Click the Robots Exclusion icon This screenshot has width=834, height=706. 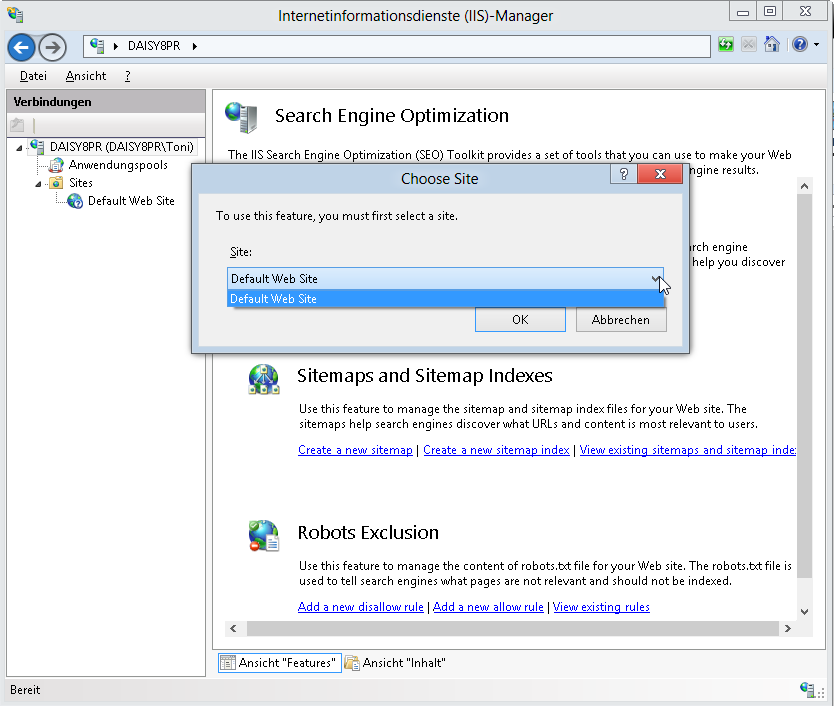pyautogui.click(x=264, y=537)
